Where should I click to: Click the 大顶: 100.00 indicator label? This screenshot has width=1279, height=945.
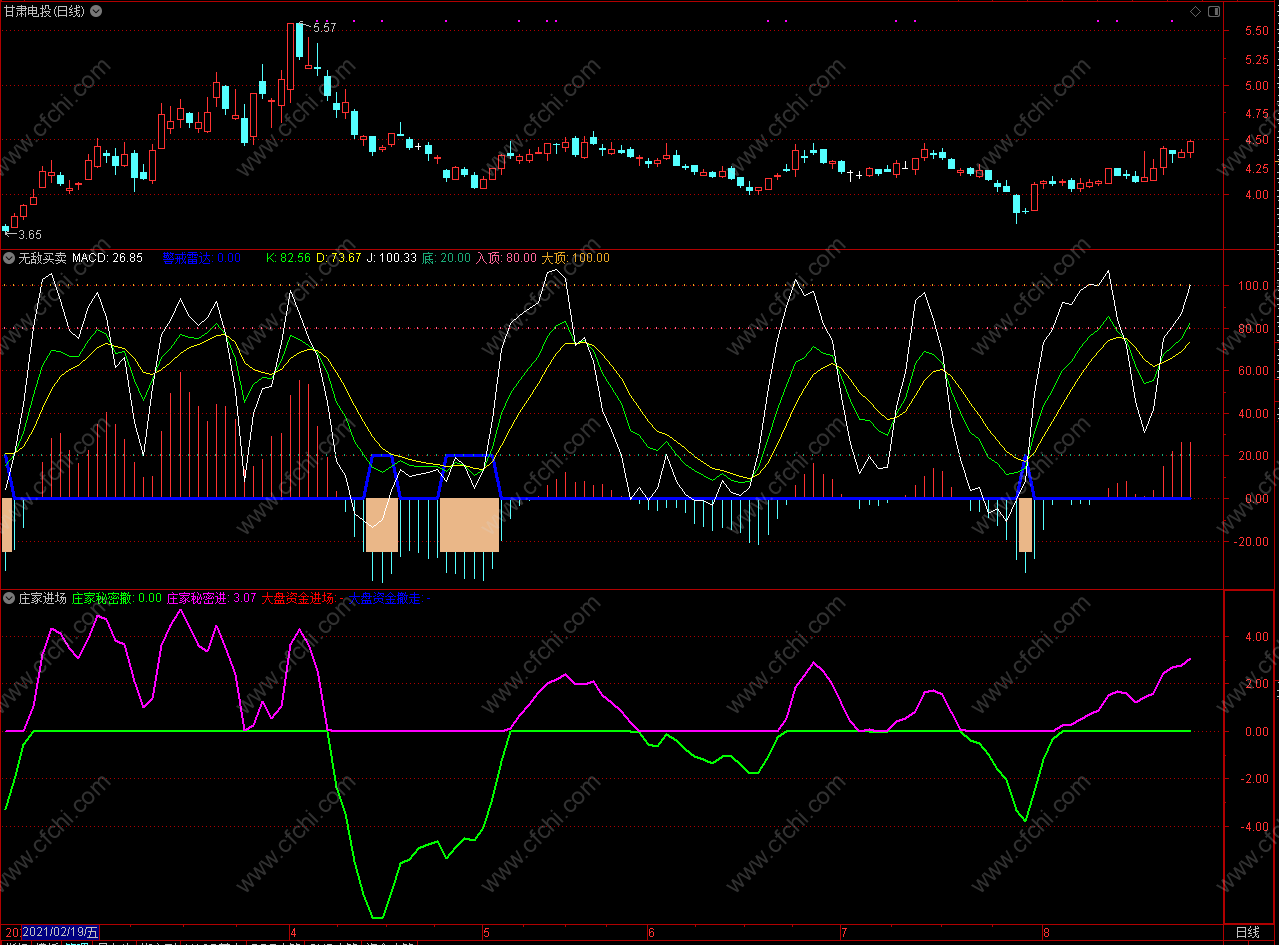click(x=576, y=258)
